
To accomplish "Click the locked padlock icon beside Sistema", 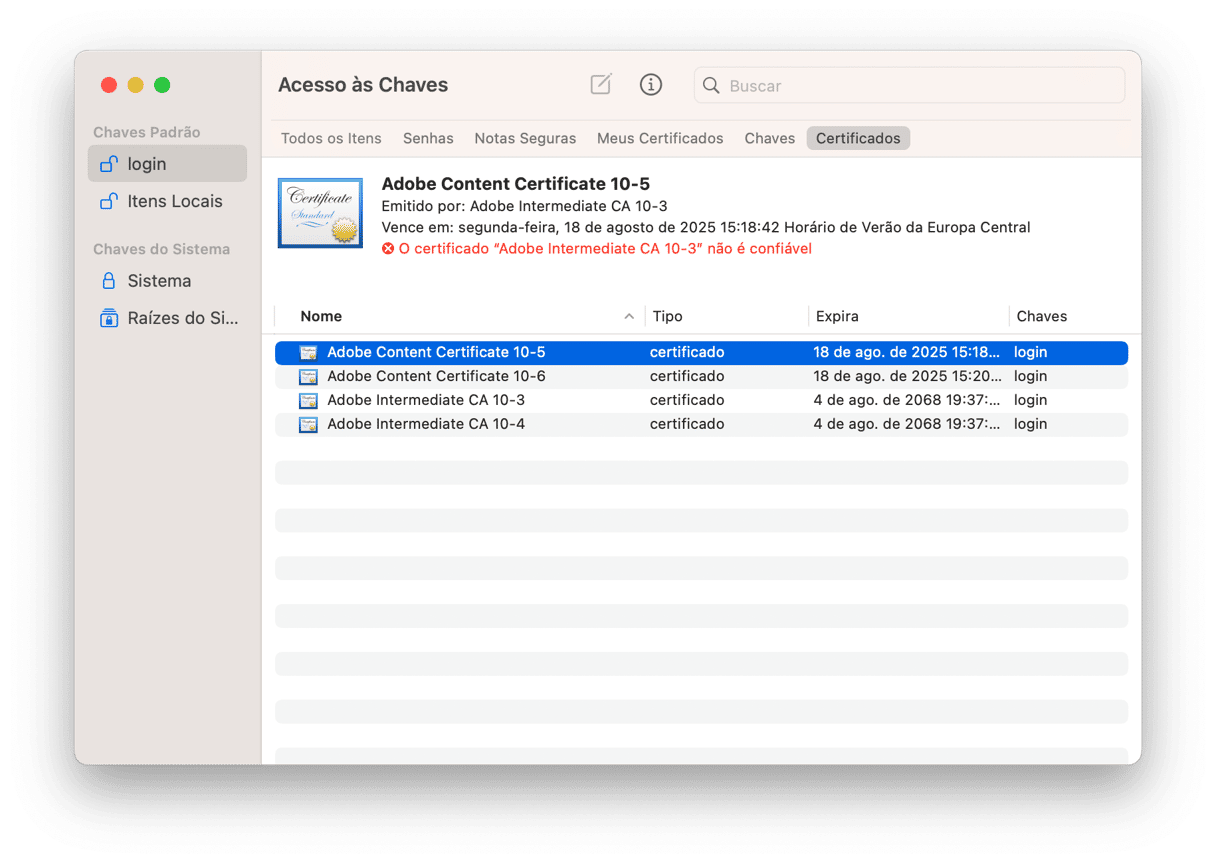I will [x=109, y=281].
